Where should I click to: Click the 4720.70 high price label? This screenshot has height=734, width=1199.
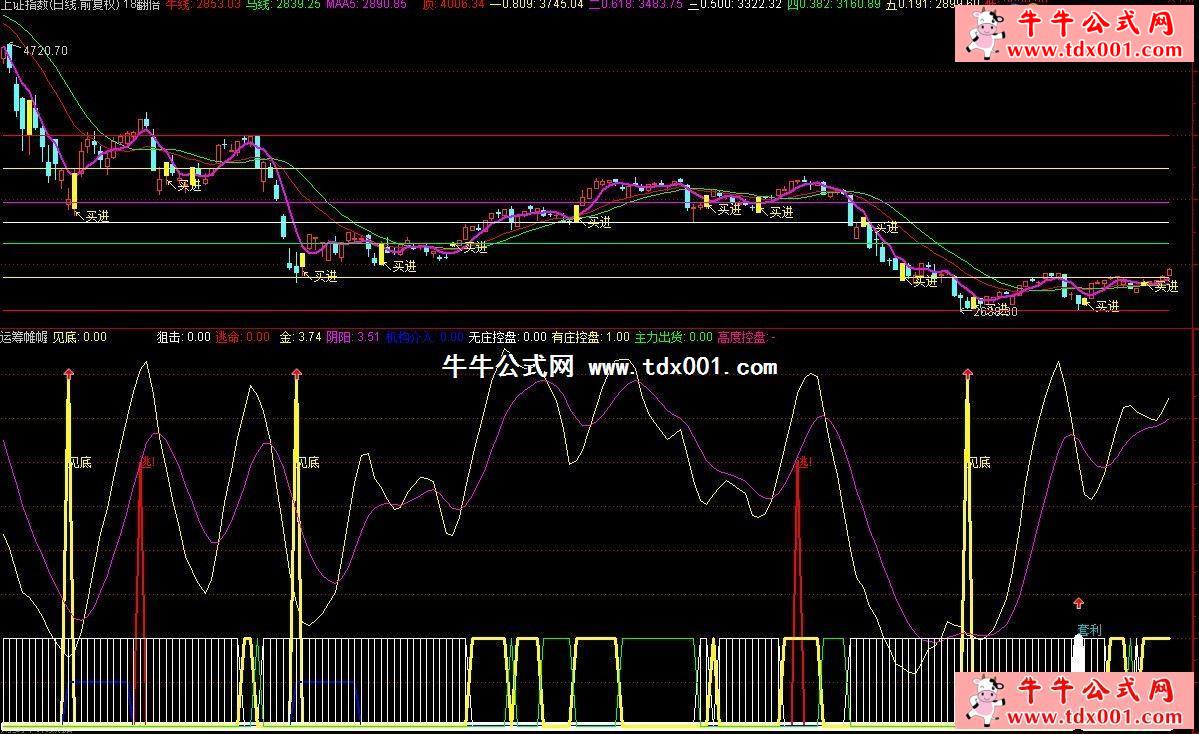coord(46,51)
